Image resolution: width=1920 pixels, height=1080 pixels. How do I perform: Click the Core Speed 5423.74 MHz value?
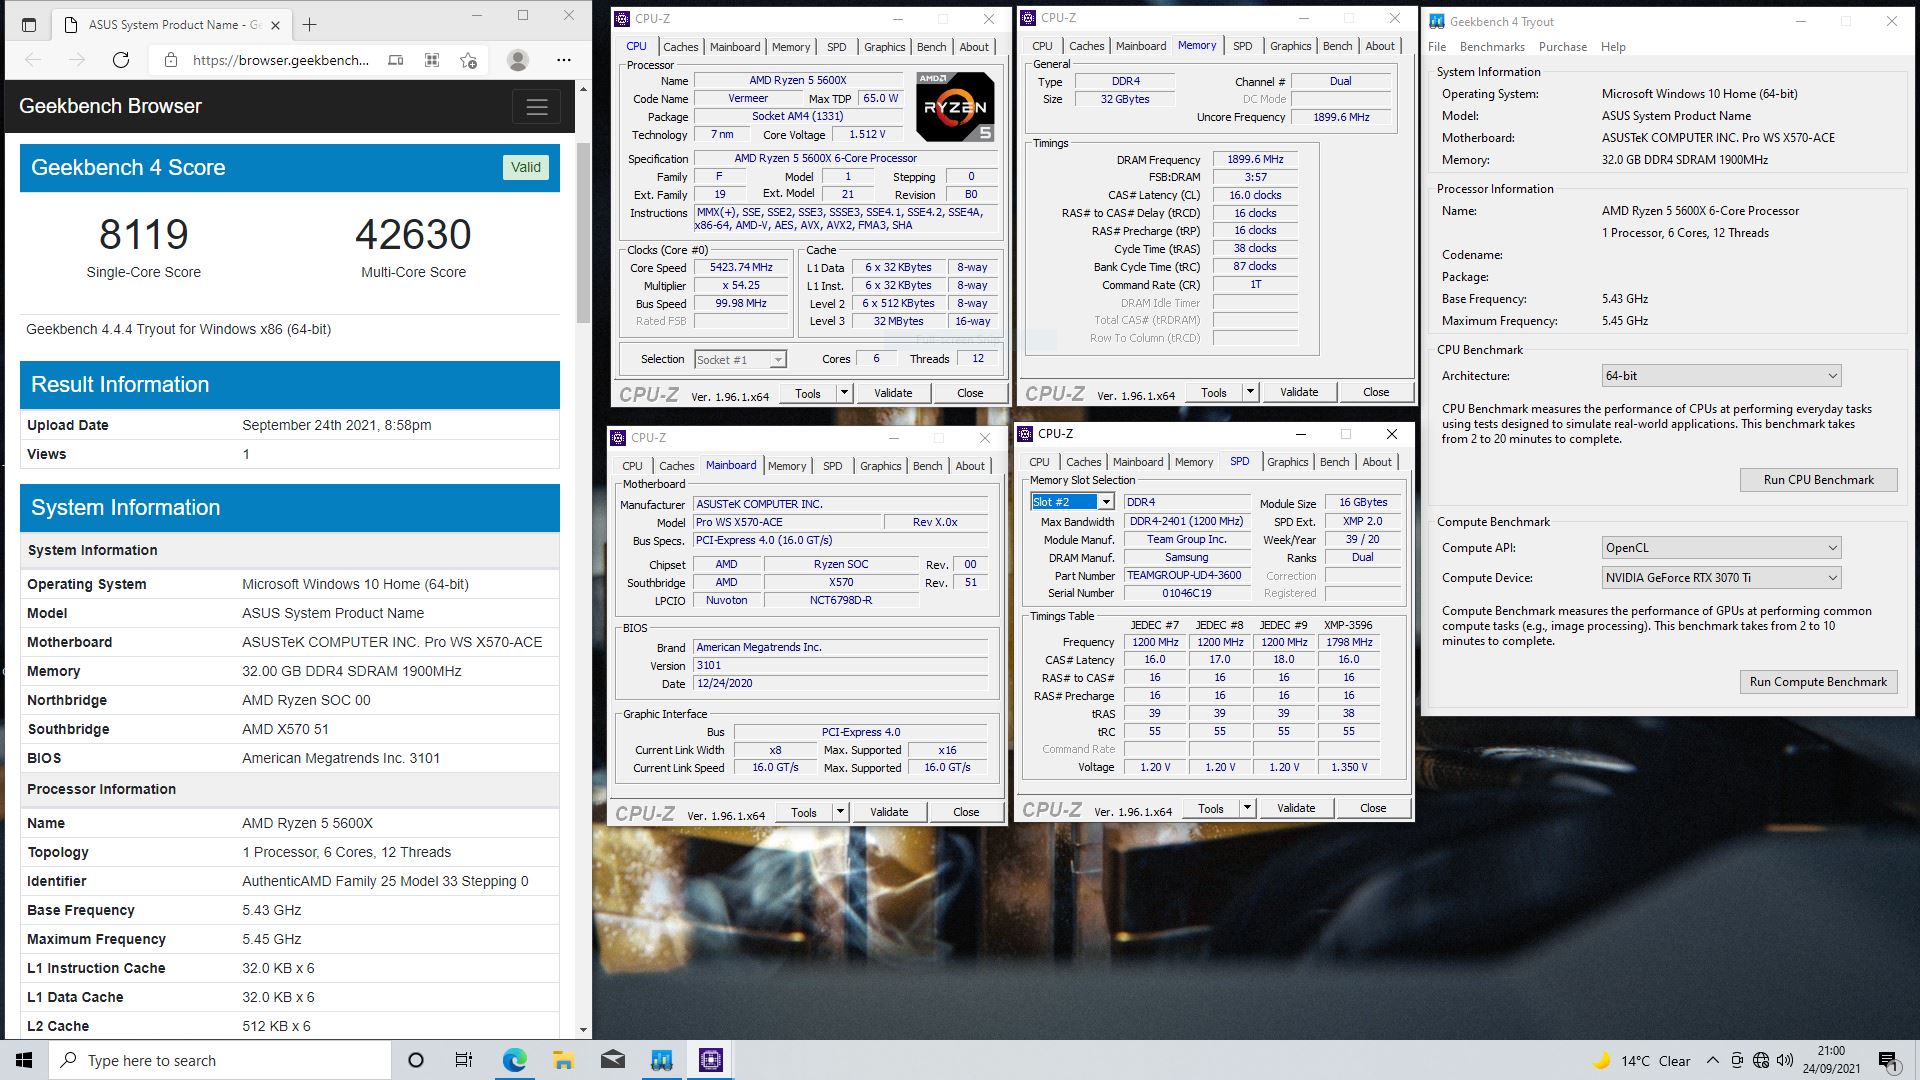tap(741, 268)
